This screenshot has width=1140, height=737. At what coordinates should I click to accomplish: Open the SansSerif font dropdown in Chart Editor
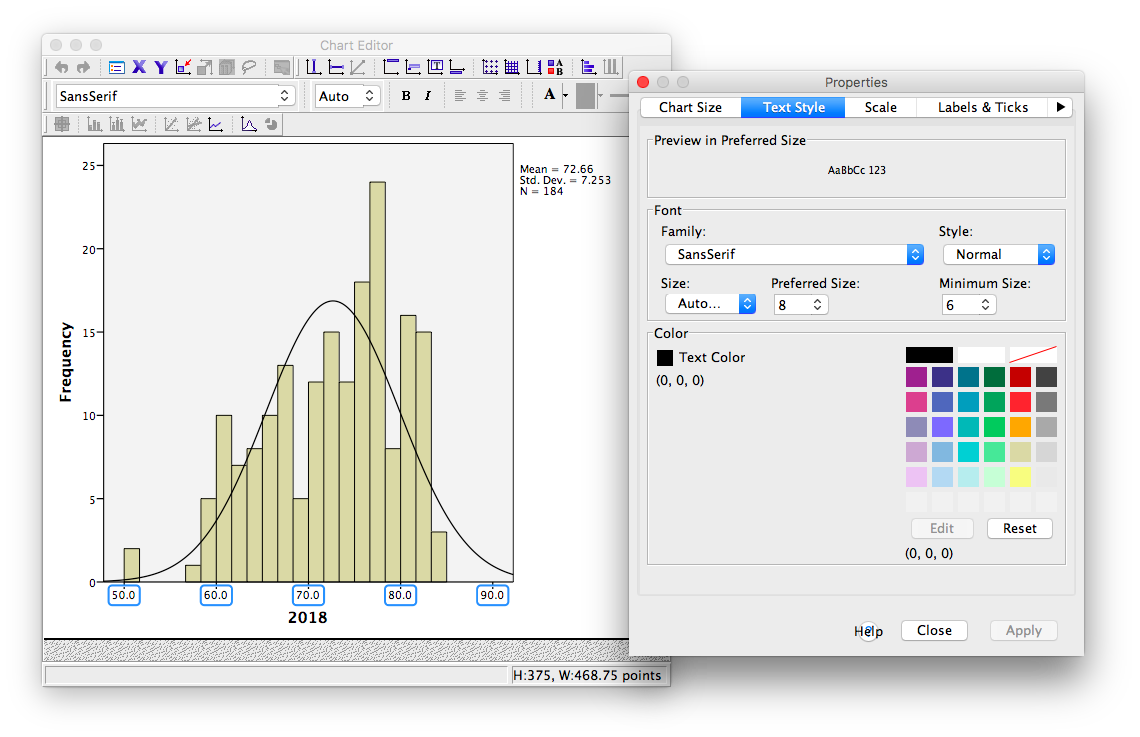point(175,96)
